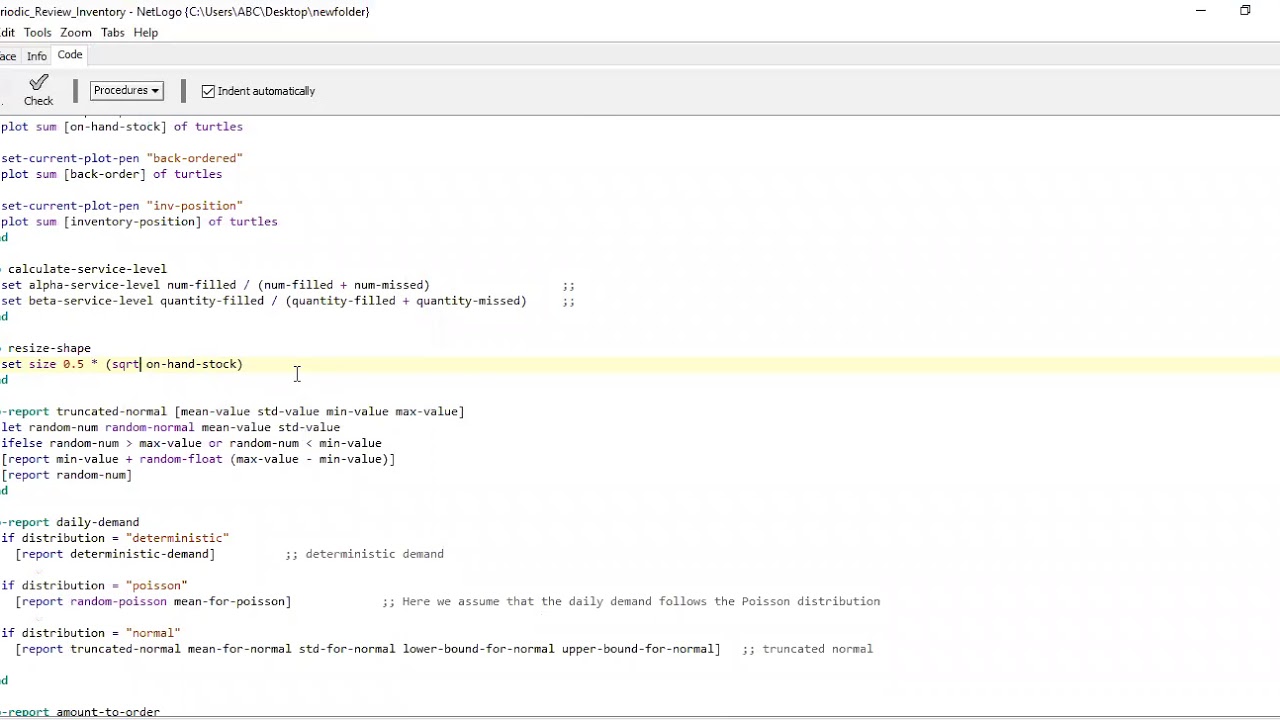Open the Tools menu
This screenshot has height=720, width=1280.
[x=37, y=33]
